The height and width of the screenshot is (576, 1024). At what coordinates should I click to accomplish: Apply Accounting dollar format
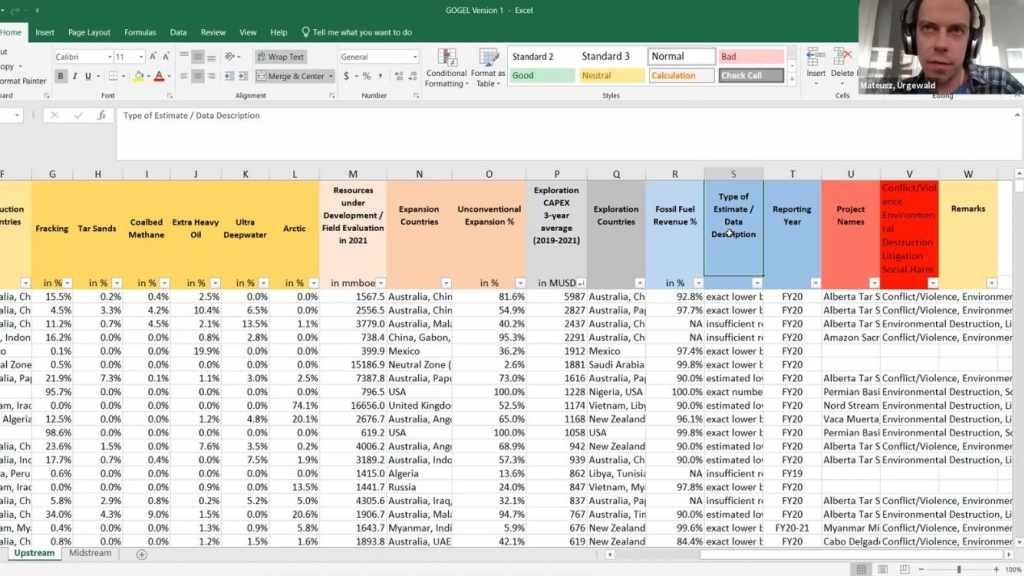pyautogui.click(x=345, y=76)
